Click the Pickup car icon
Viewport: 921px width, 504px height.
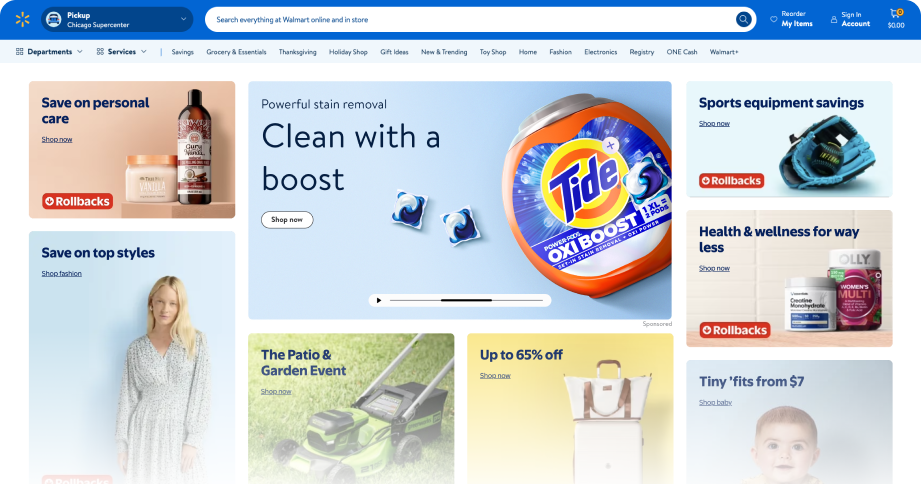click(x=53, y=19)
